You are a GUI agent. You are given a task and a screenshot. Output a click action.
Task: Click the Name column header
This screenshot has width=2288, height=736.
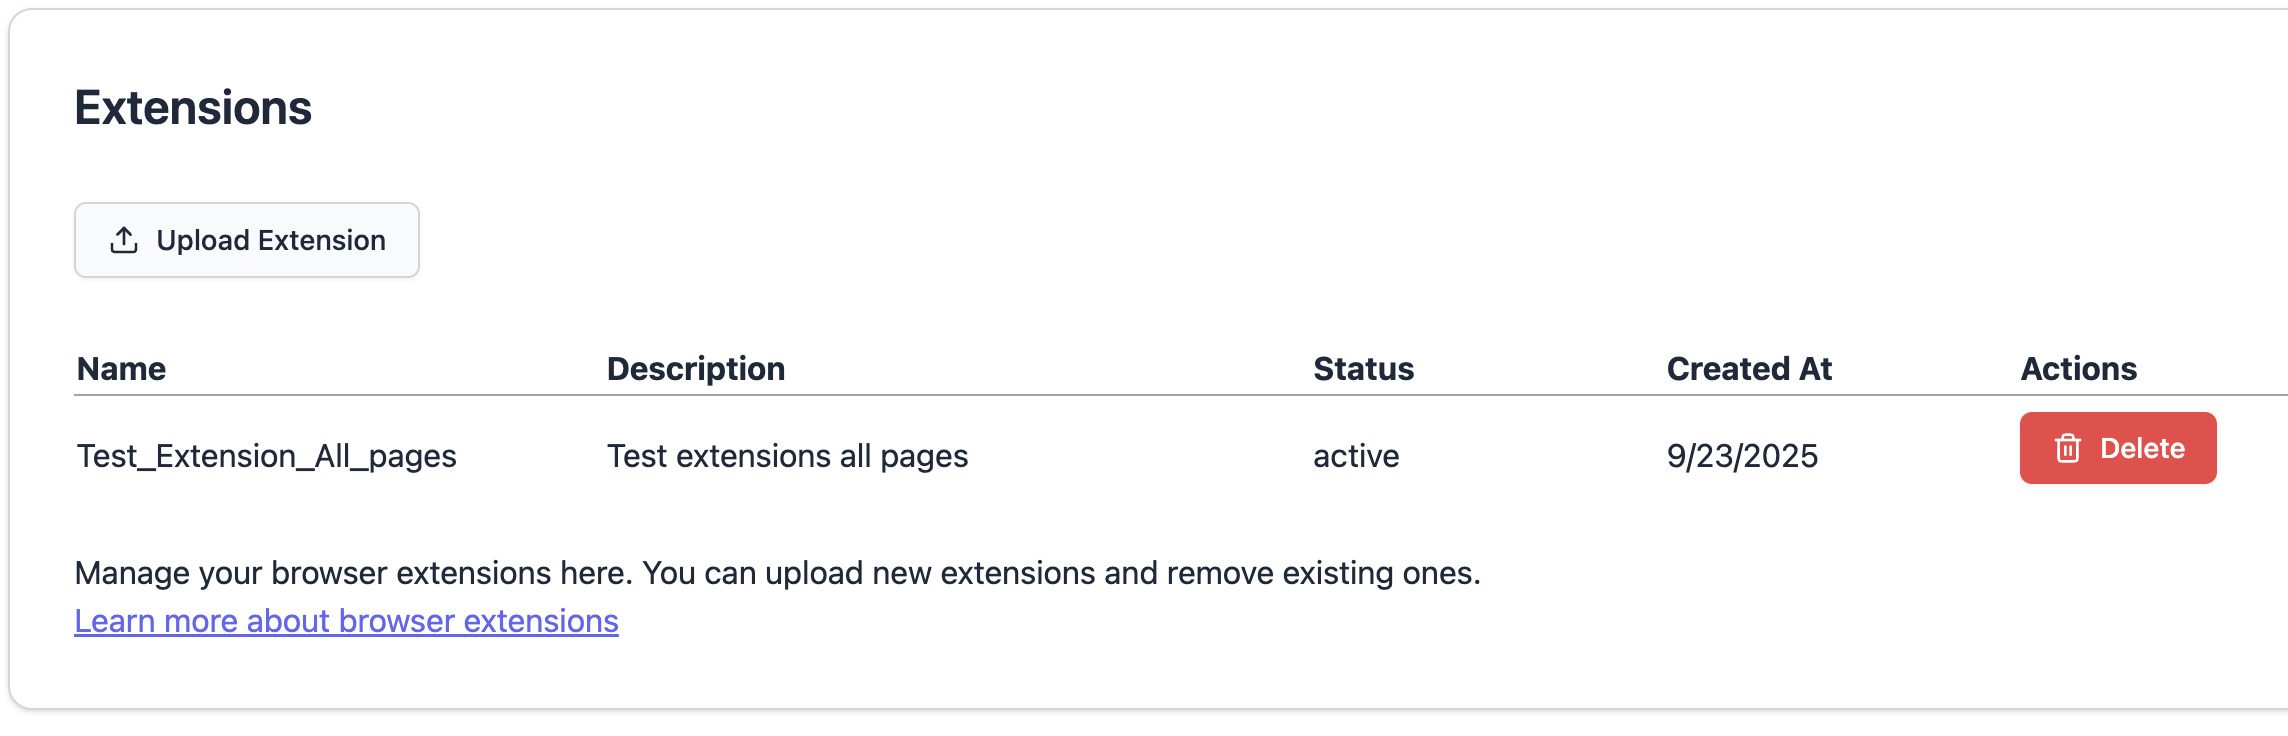[x=121, y=369]
